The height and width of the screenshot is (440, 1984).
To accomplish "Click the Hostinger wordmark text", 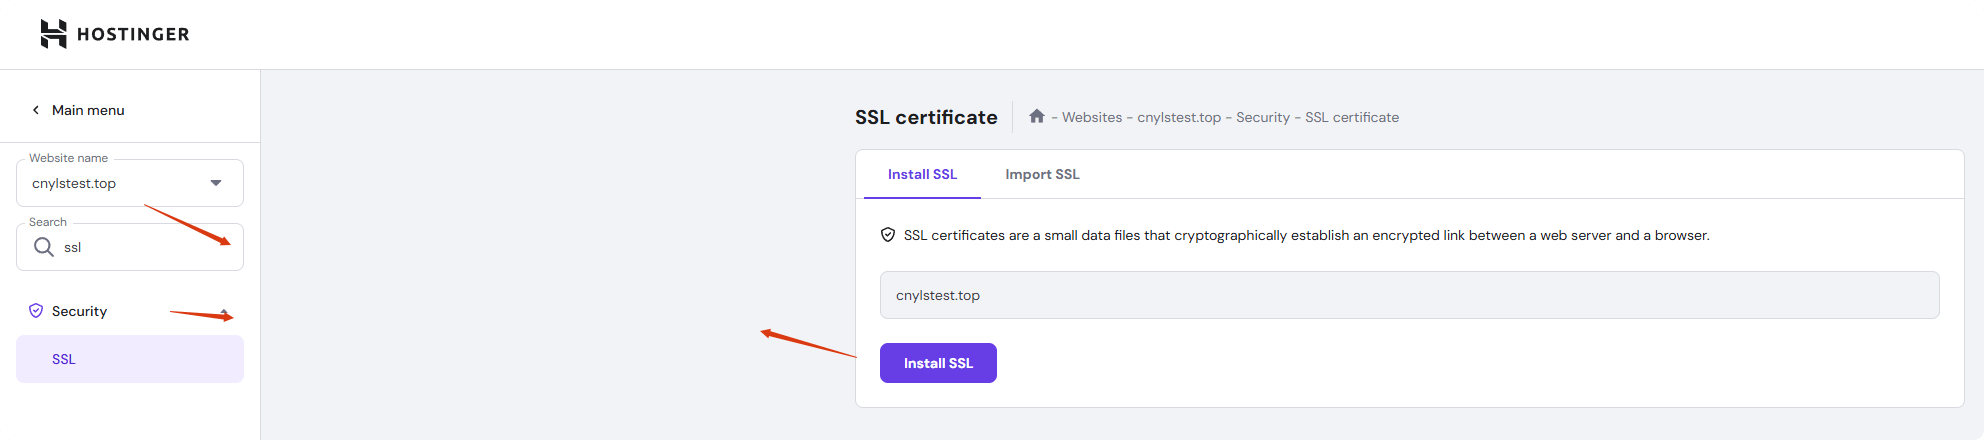I will (133, 34).
